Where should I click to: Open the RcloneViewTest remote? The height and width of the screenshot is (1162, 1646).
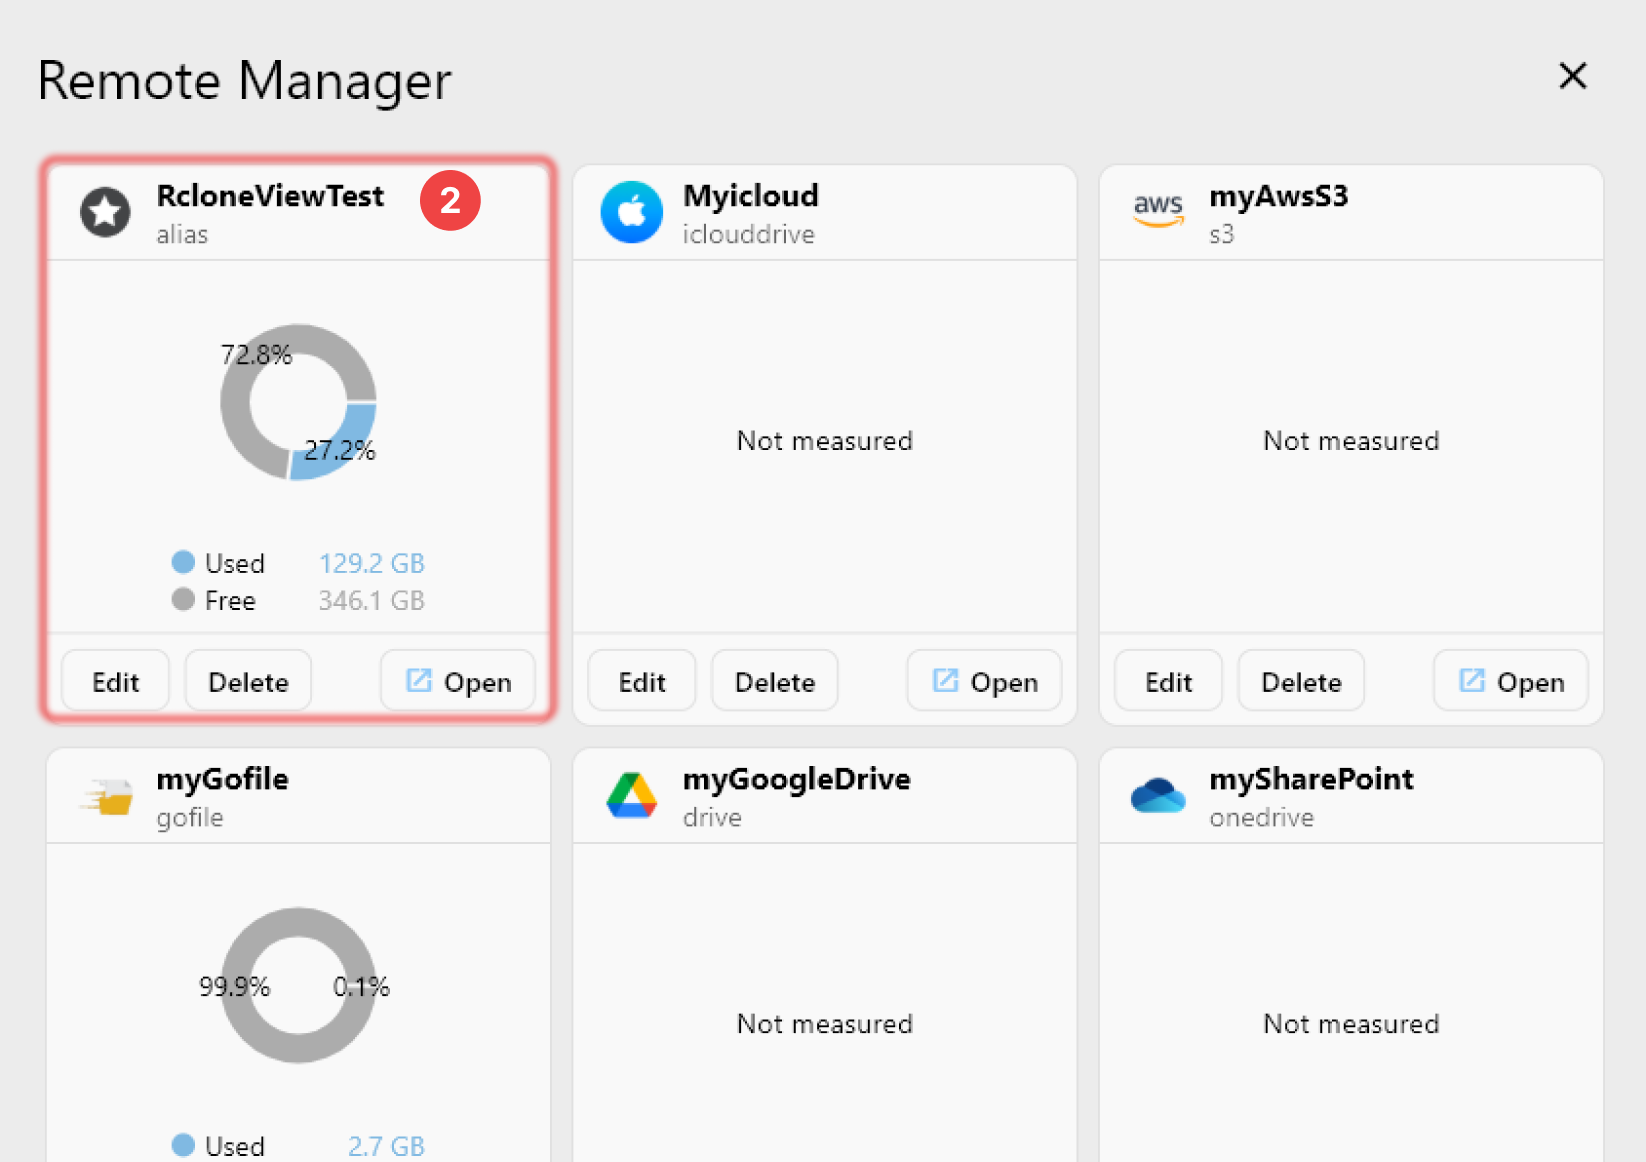pyautogui.click(x=457, y=681)
